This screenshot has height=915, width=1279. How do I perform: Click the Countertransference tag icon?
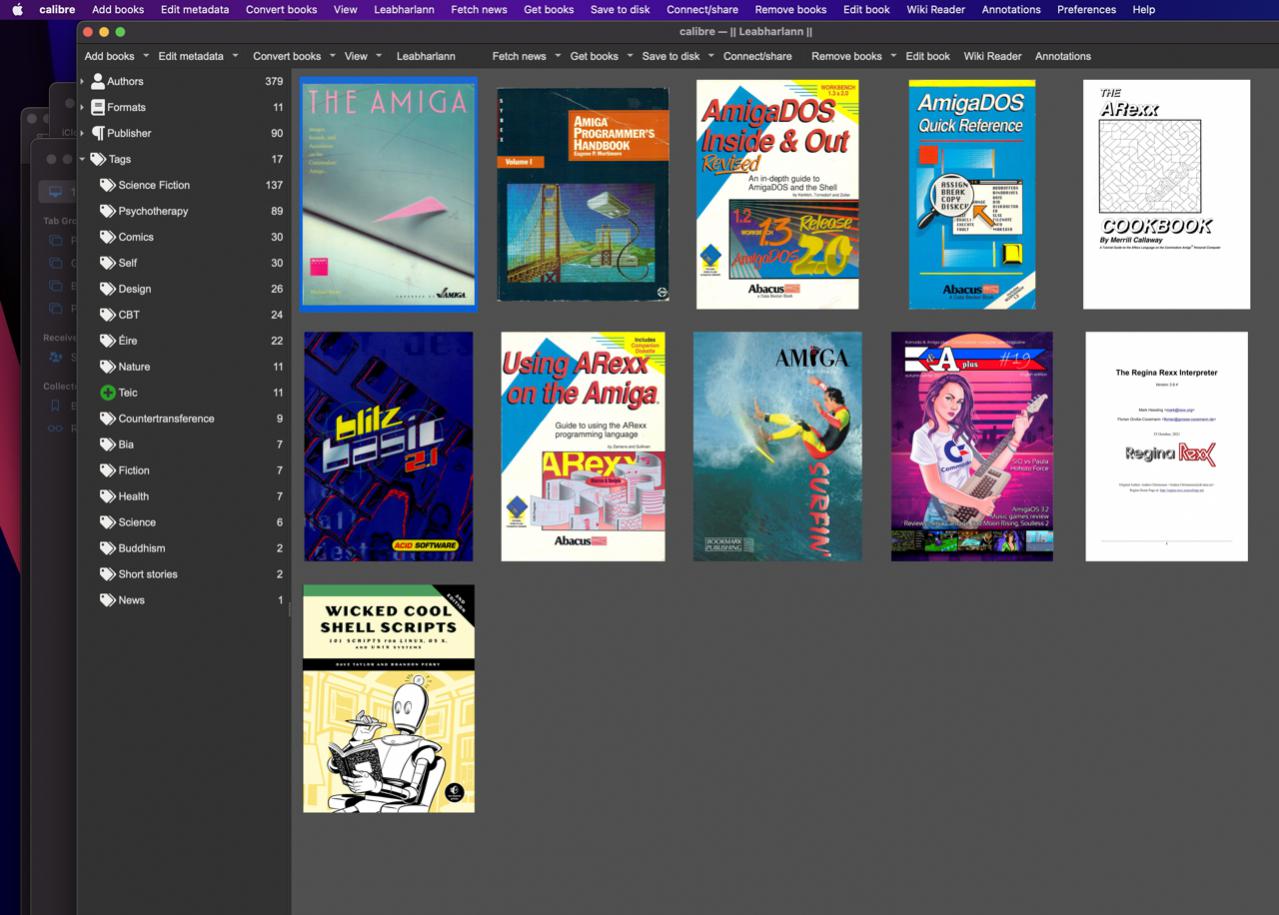(x=108, y=419)
